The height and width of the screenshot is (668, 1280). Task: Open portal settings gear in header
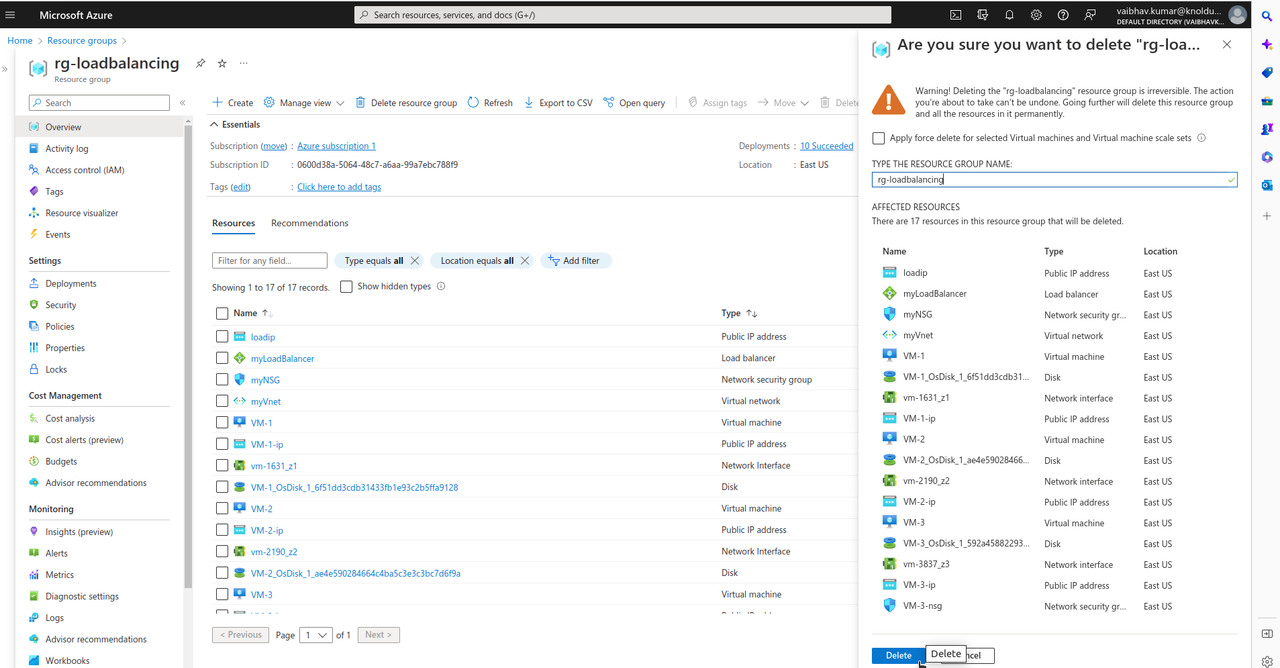tap(1037, 15)
